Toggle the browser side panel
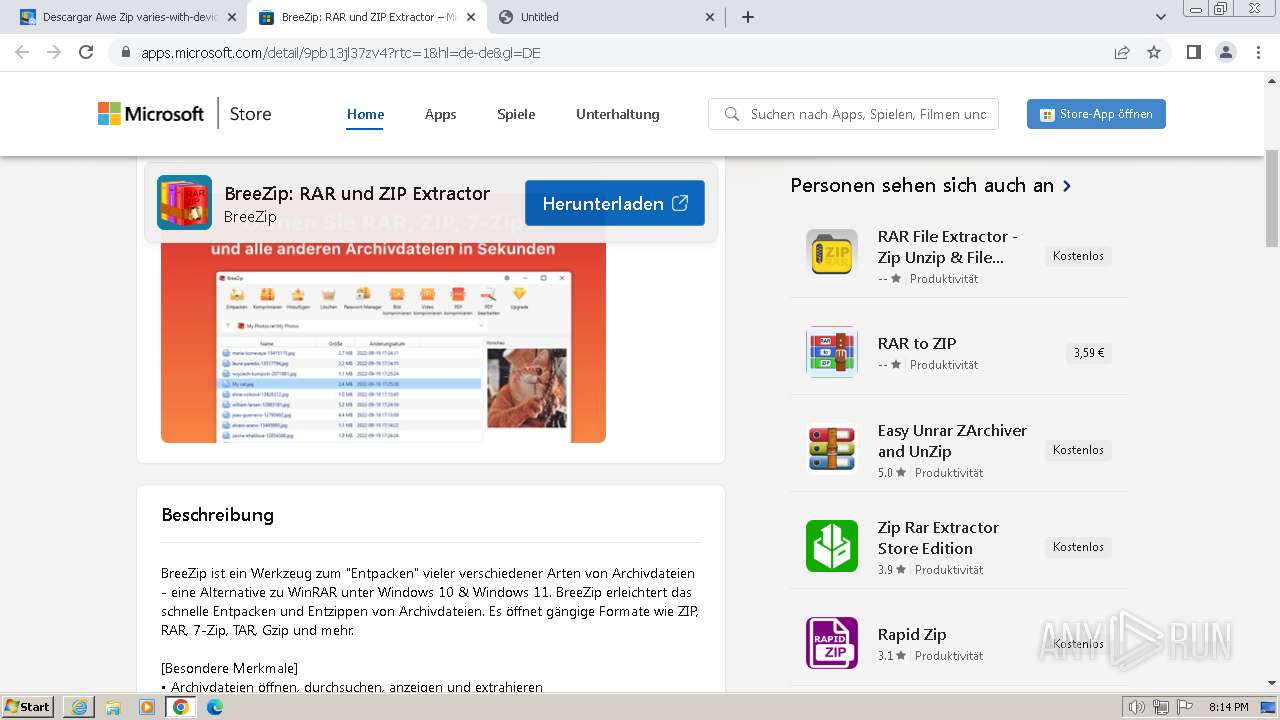 [1193, 52]
